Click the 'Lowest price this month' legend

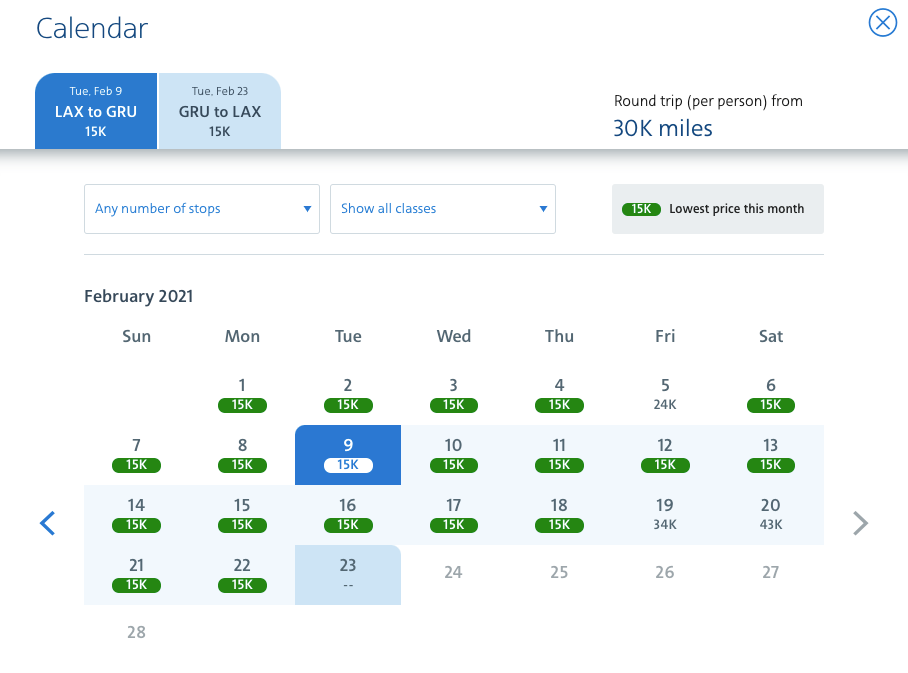tap(717, 209)
